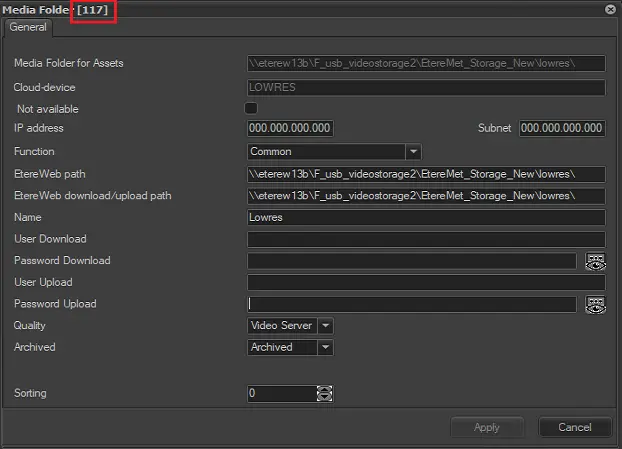Focus the EtereWeb download/upload path field
The image size is (622, 449).
pos(426,196)
